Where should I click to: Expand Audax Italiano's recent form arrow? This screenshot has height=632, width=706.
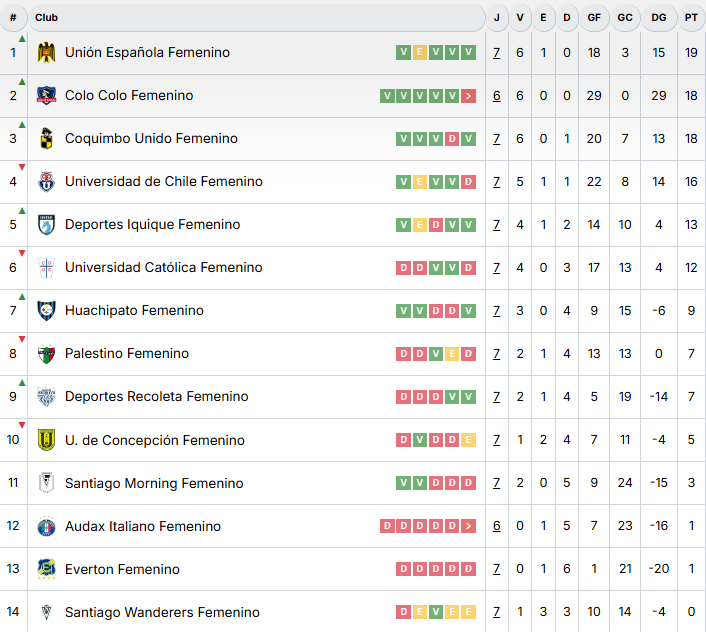pyautogui.click(x=469, y=526)
